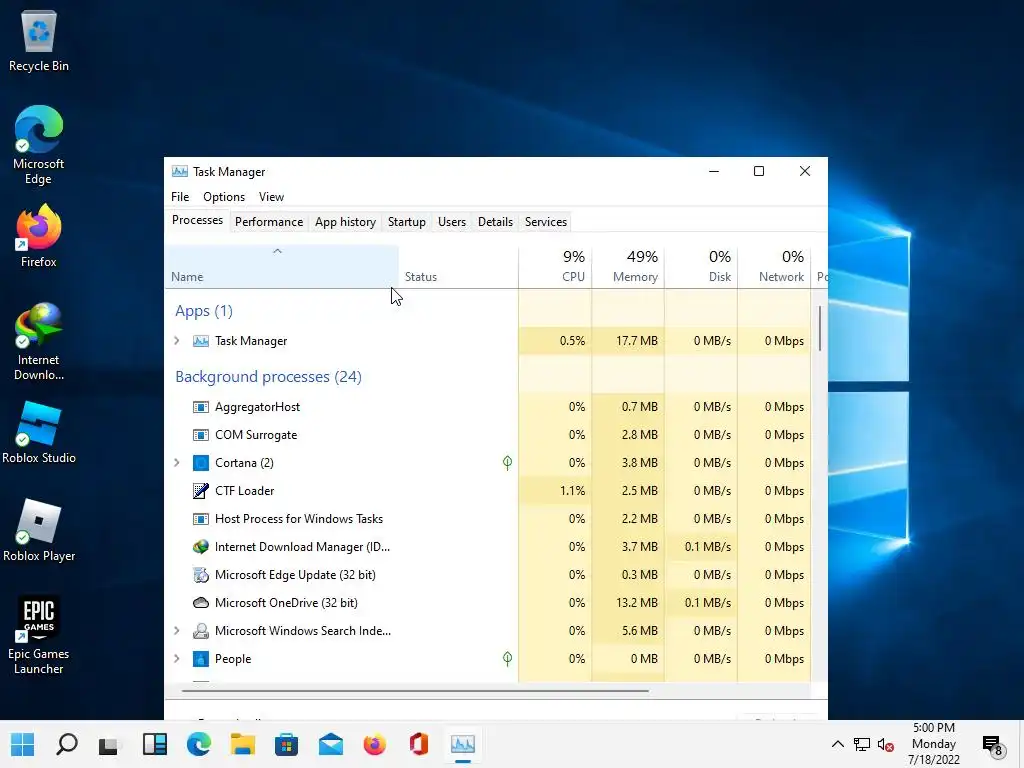Click the Microsoft OneDrive cloud icon
1024x768 pixels.
tap(200, 603)
